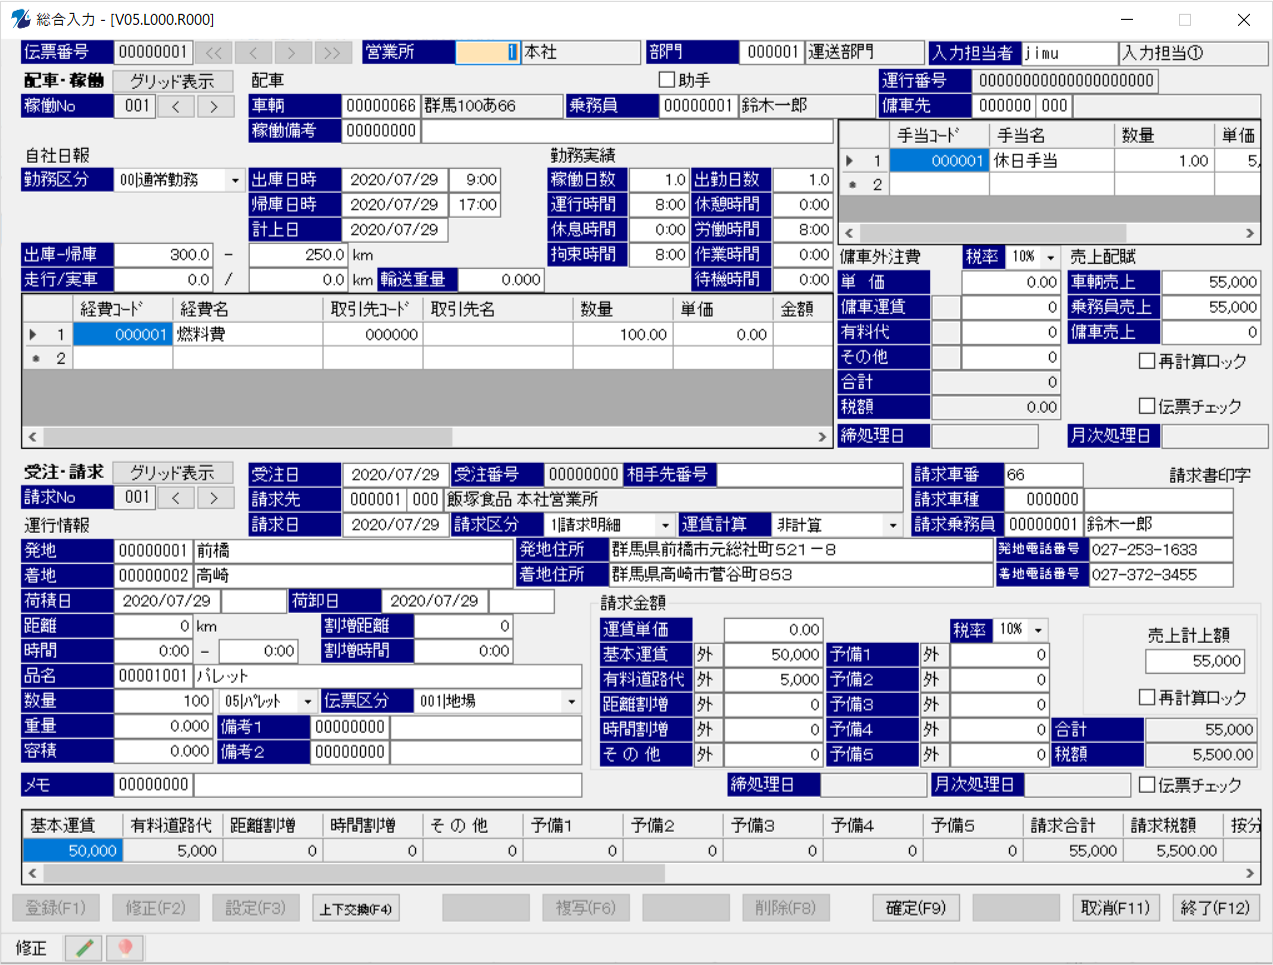This screenshot has width=1273, height=965.
Task: Click the 登録(F1) button
Action: click(56, 908)
